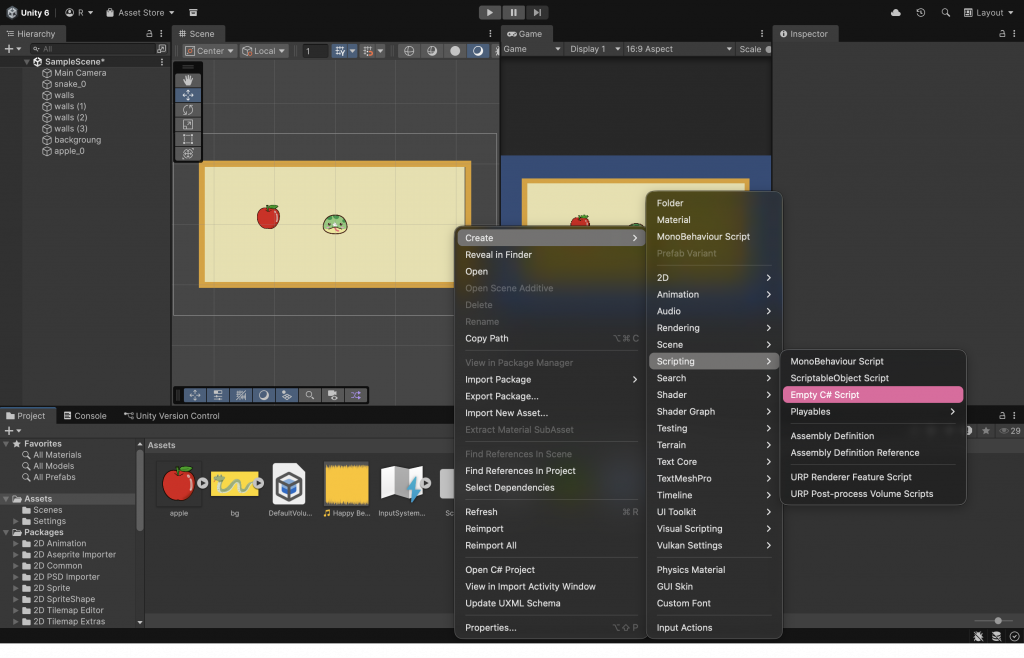The image size is (1024, 658).
Task: Switch to wireframe draw mode icon
Action: [x=409, y=51]
